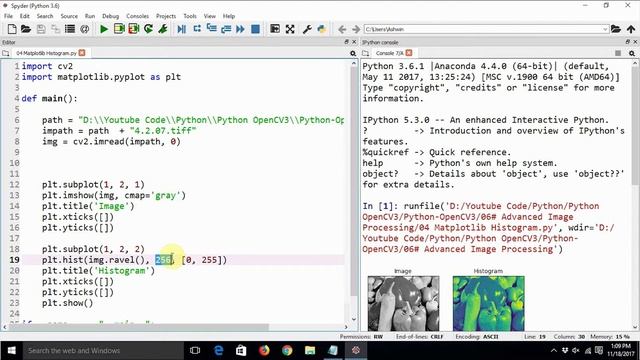
Task: Change to the parent directory up arrow
Action: coord(631,29)
